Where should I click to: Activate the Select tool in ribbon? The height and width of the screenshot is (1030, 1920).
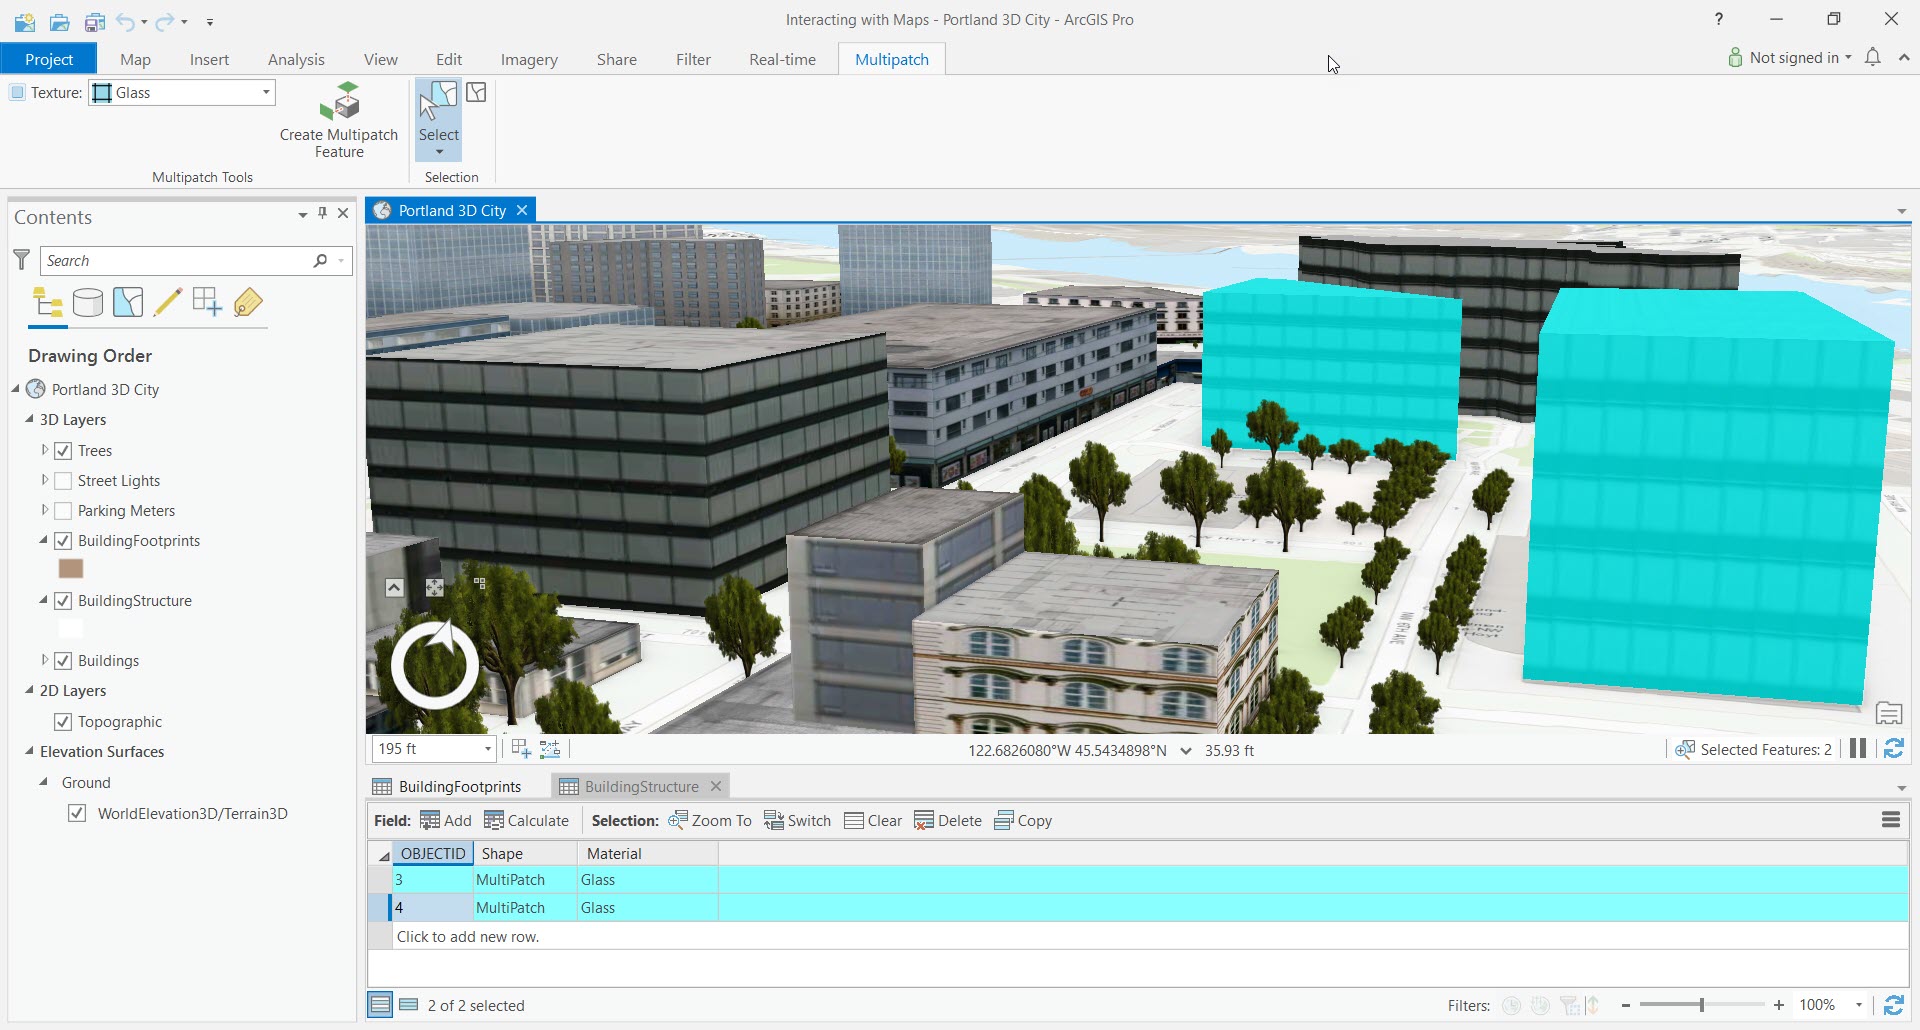pyautogui.click(x=438, y=118)
